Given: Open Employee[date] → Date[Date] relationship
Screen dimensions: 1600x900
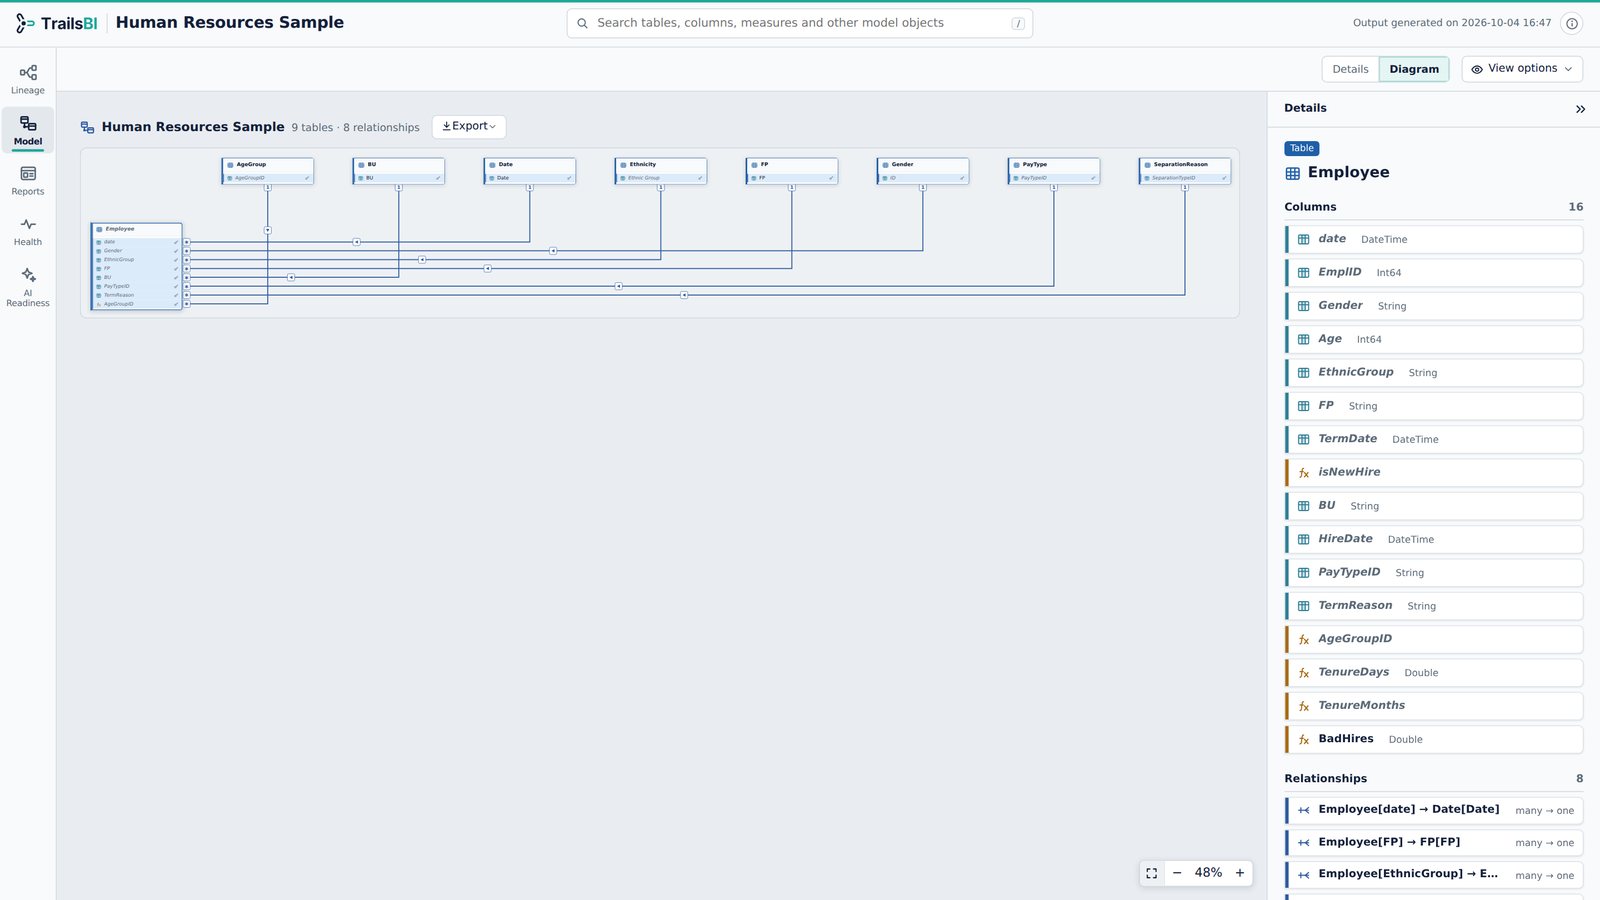Looking at the screenshot, I should (x=1434, y=810).
